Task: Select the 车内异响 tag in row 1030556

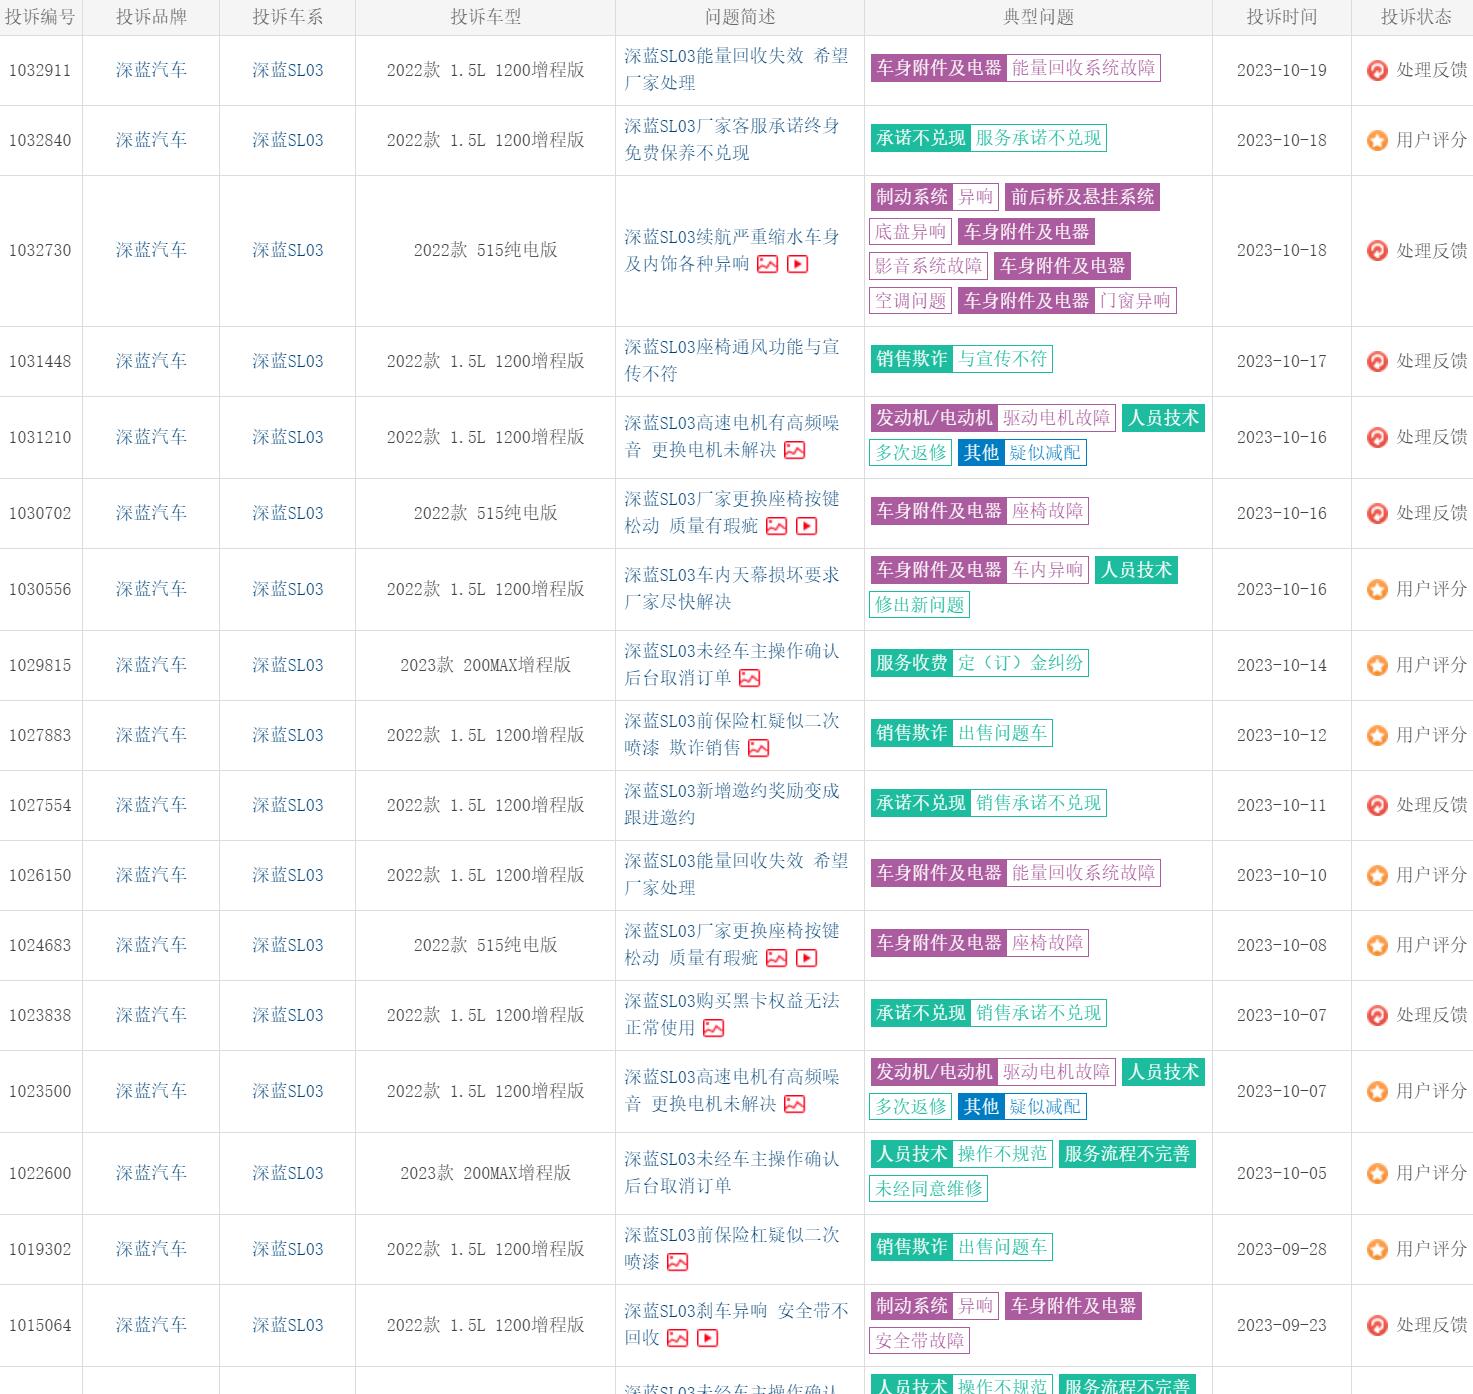Action: click(x=1048, y=570)
